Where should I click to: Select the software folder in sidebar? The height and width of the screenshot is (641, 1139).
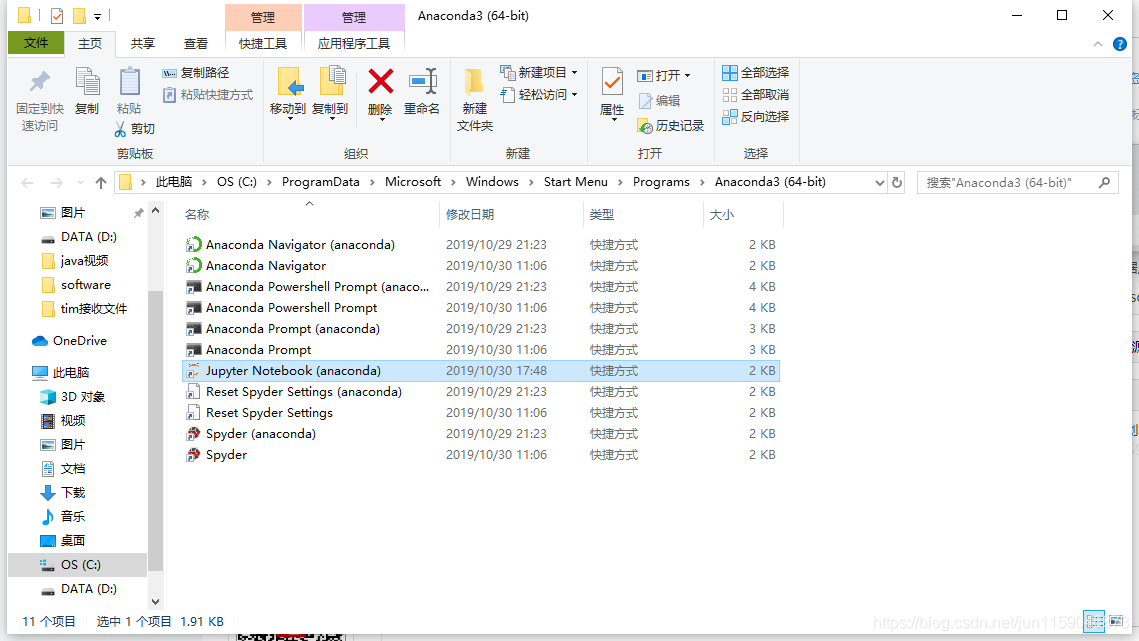[x=86, y=285]
